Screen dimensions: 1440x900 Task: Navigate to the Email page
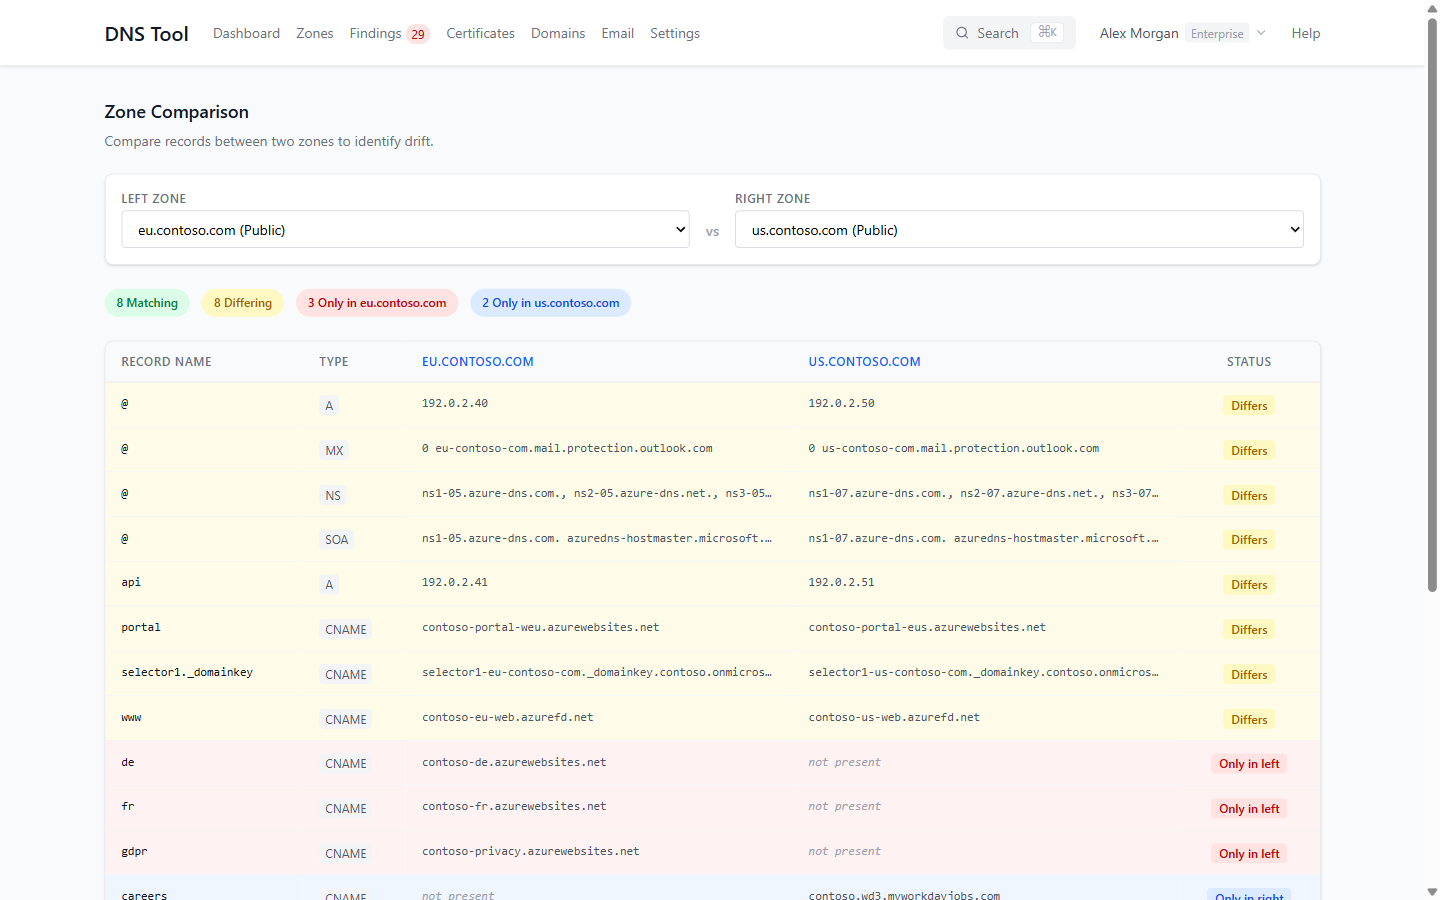tap(618, 33)
